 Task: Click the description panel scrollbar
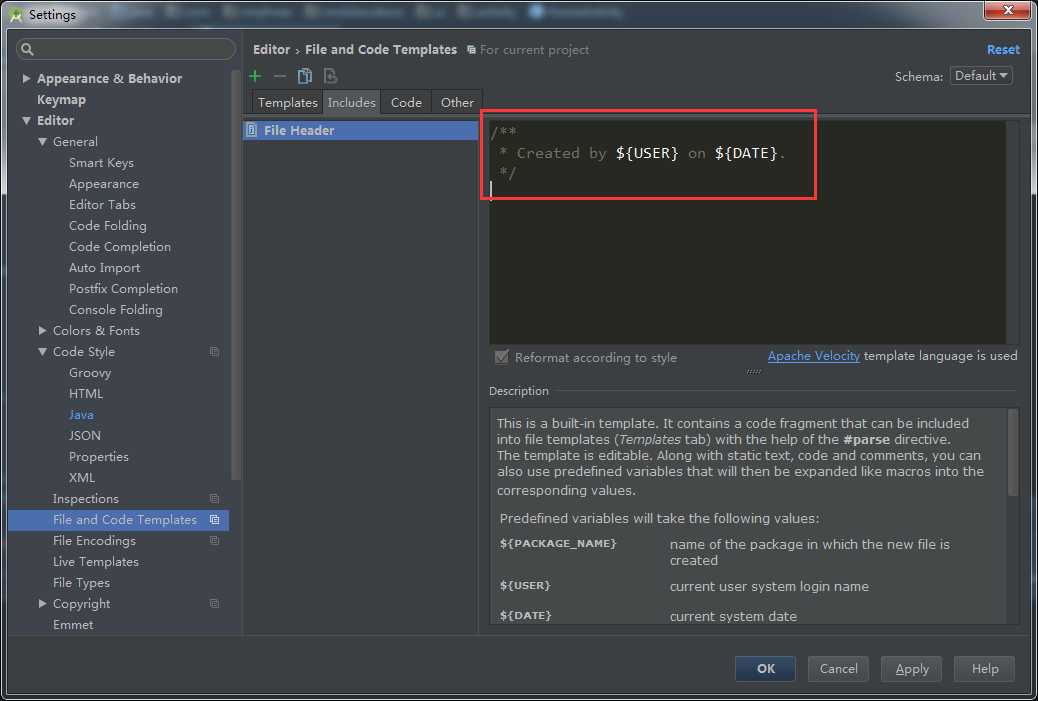tap(1012, 453)
